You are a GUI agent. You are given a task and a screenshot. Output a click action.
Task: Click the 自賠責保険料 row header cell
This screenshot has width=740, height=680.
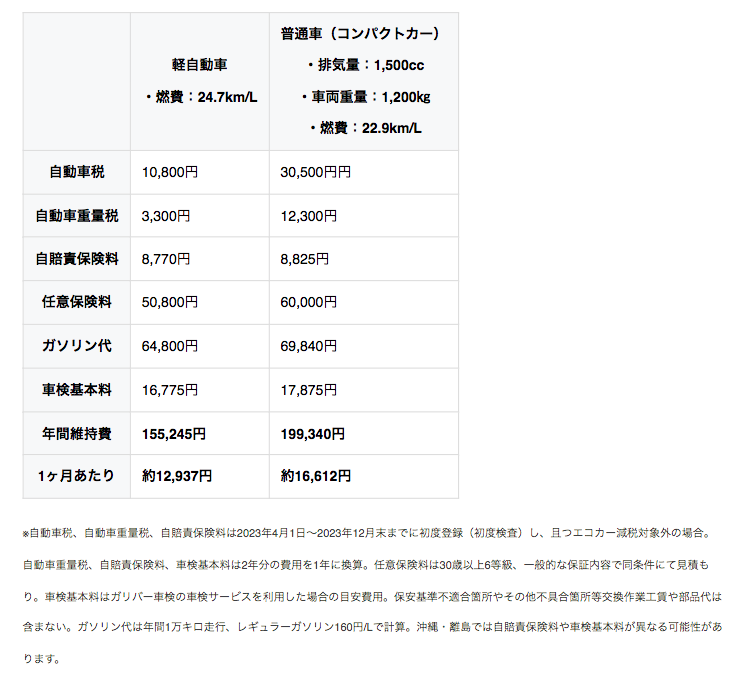(77, 259)
